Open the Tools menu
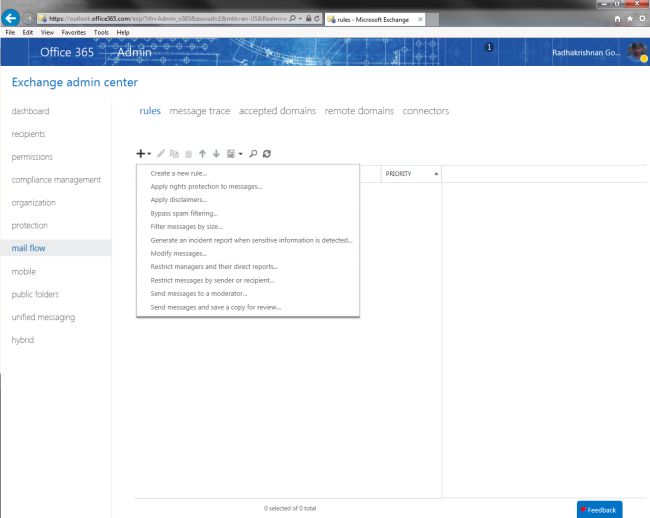The width and height of the screenshot is (650, 518). click(x=101, y=32)
